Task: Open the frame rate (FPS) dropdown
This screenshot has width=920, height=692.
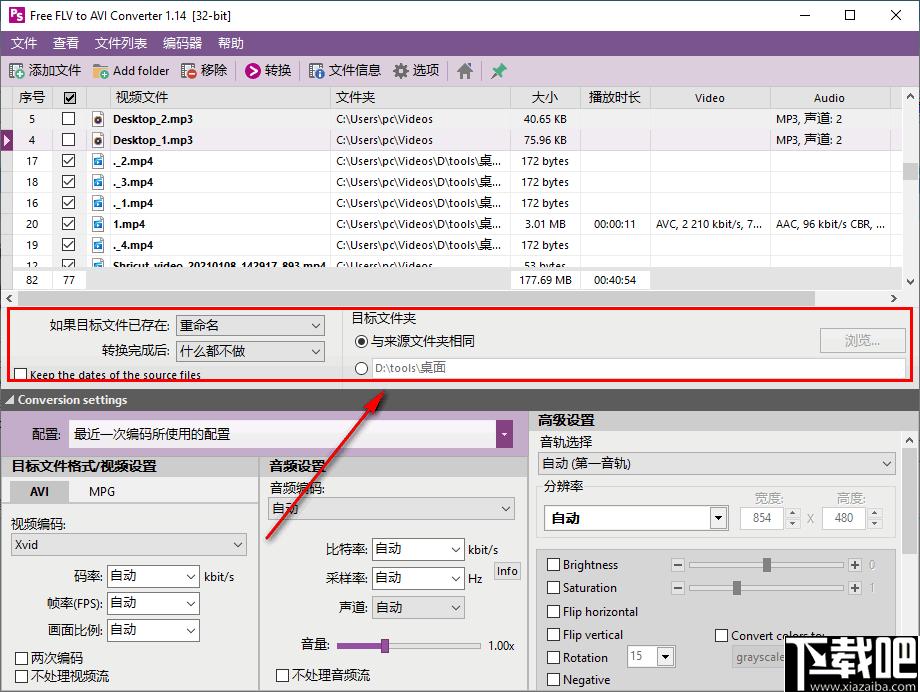Action: 153,603
